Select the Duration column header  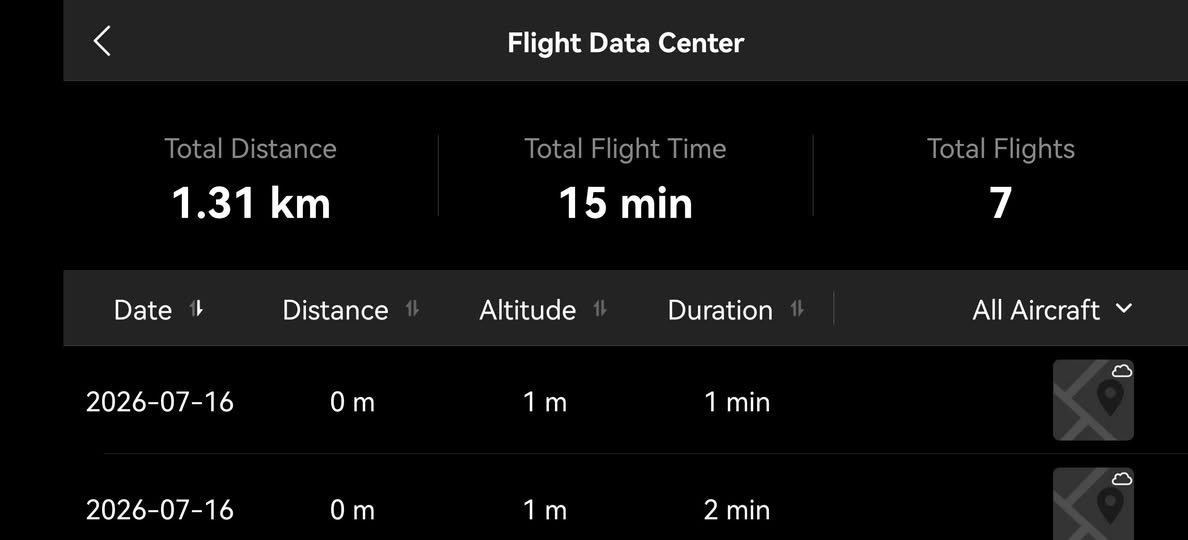coord(720,310)
